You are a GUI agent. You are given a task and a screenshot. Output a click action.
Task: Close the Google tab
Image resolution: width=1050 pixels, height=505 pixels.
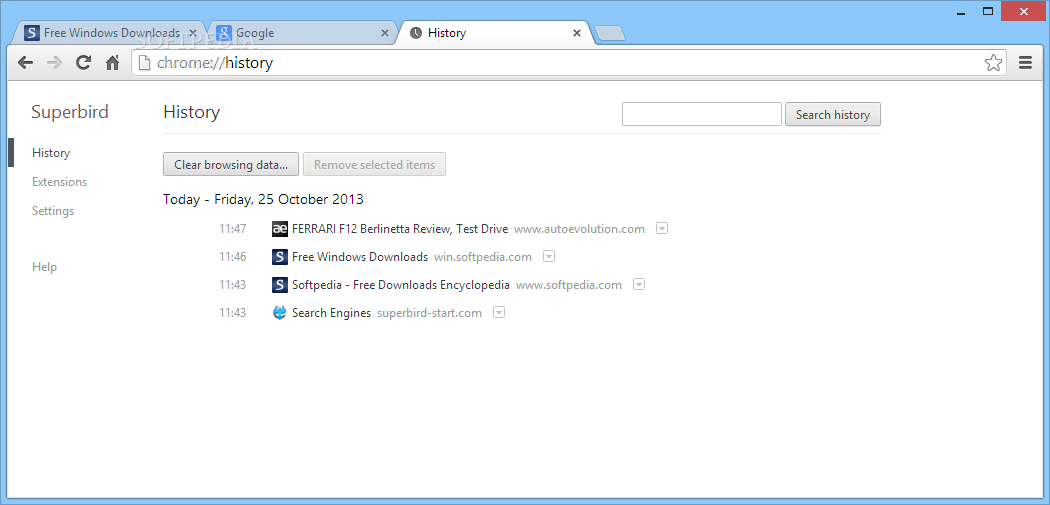tap(384, 33)
